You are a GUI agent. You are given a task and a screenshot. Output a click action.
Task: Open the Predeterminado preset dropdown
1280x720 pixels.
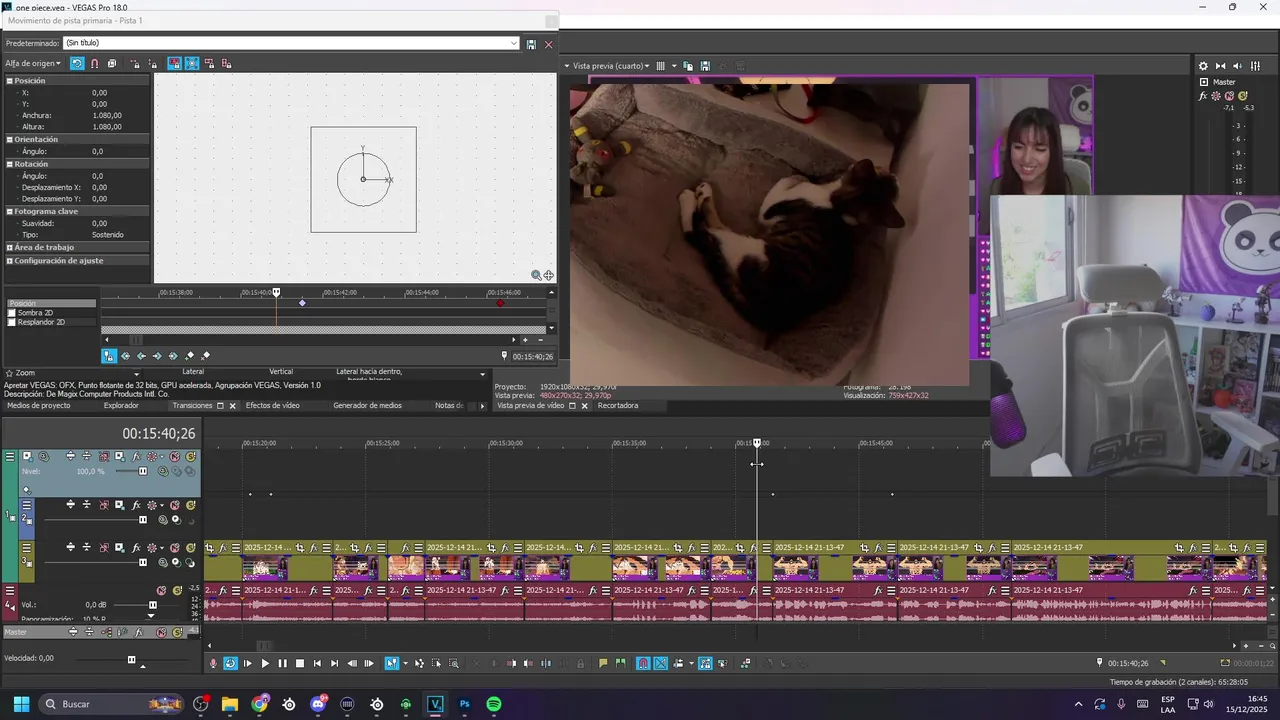514,44
